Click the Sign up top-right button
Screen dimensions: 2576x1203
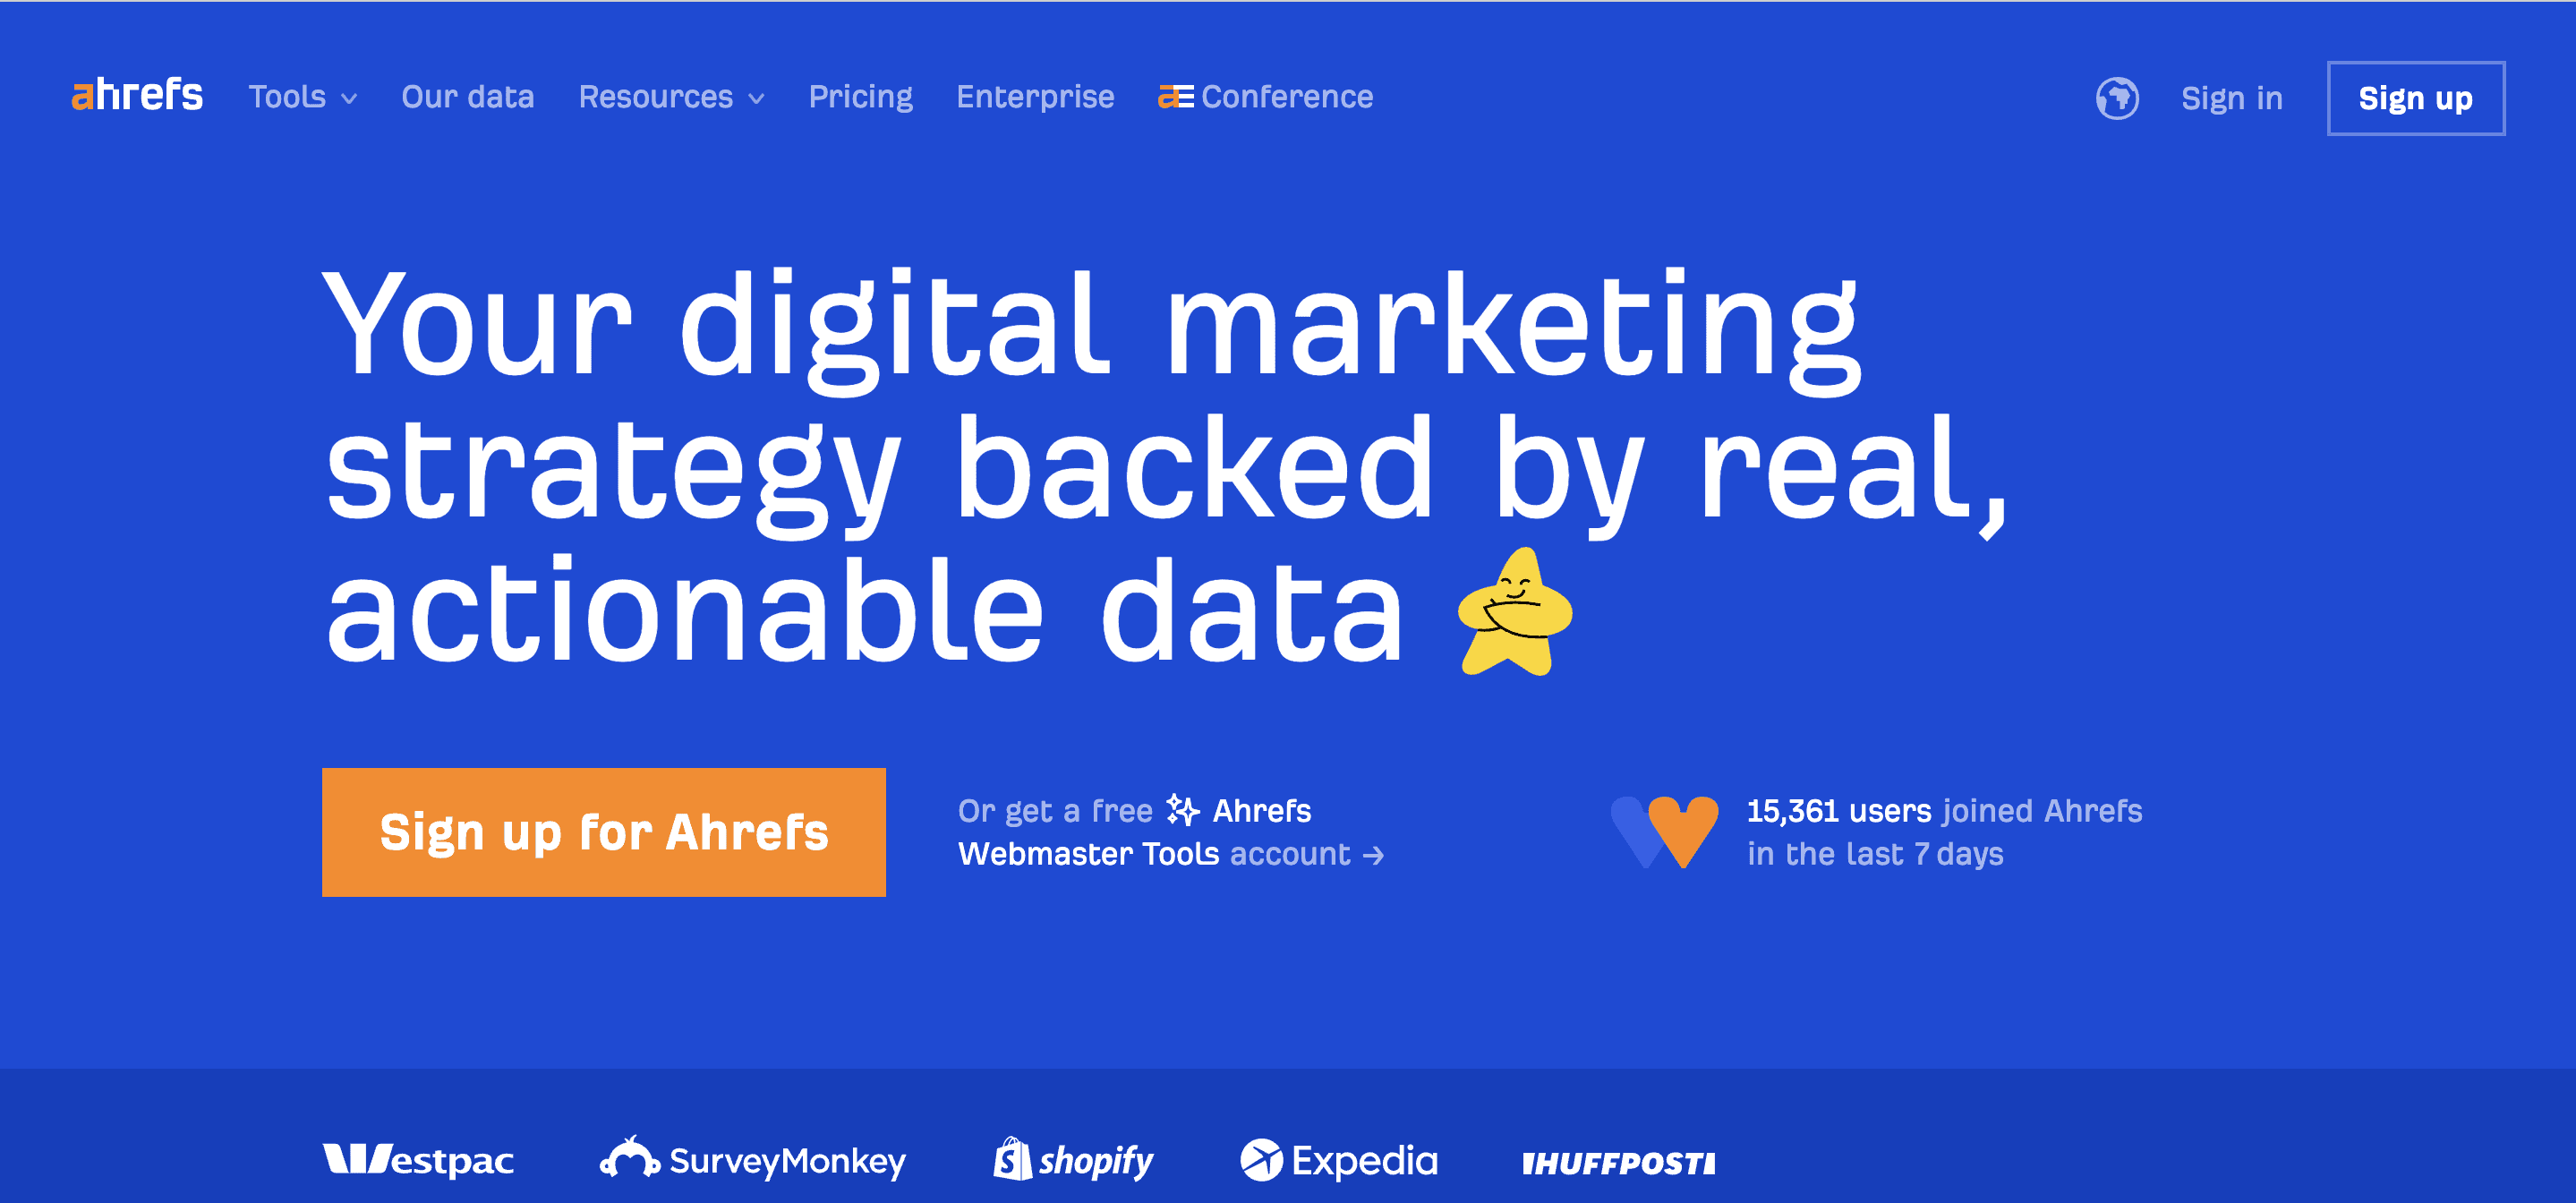pos(2415,97)
